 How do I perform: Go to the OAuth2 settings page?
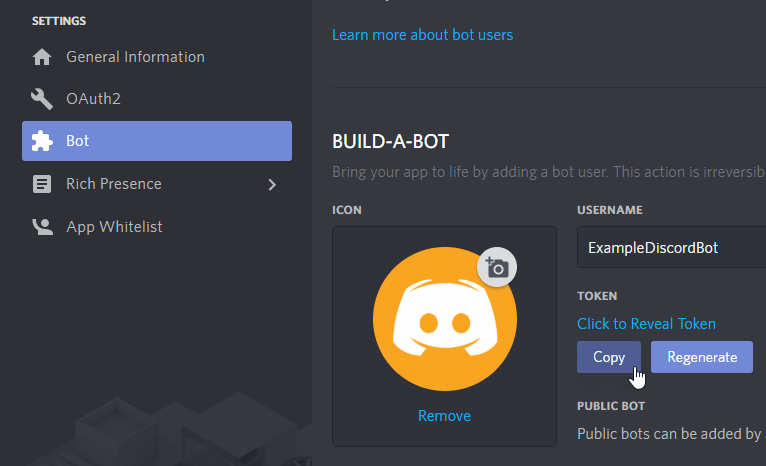tap(93, 99)
